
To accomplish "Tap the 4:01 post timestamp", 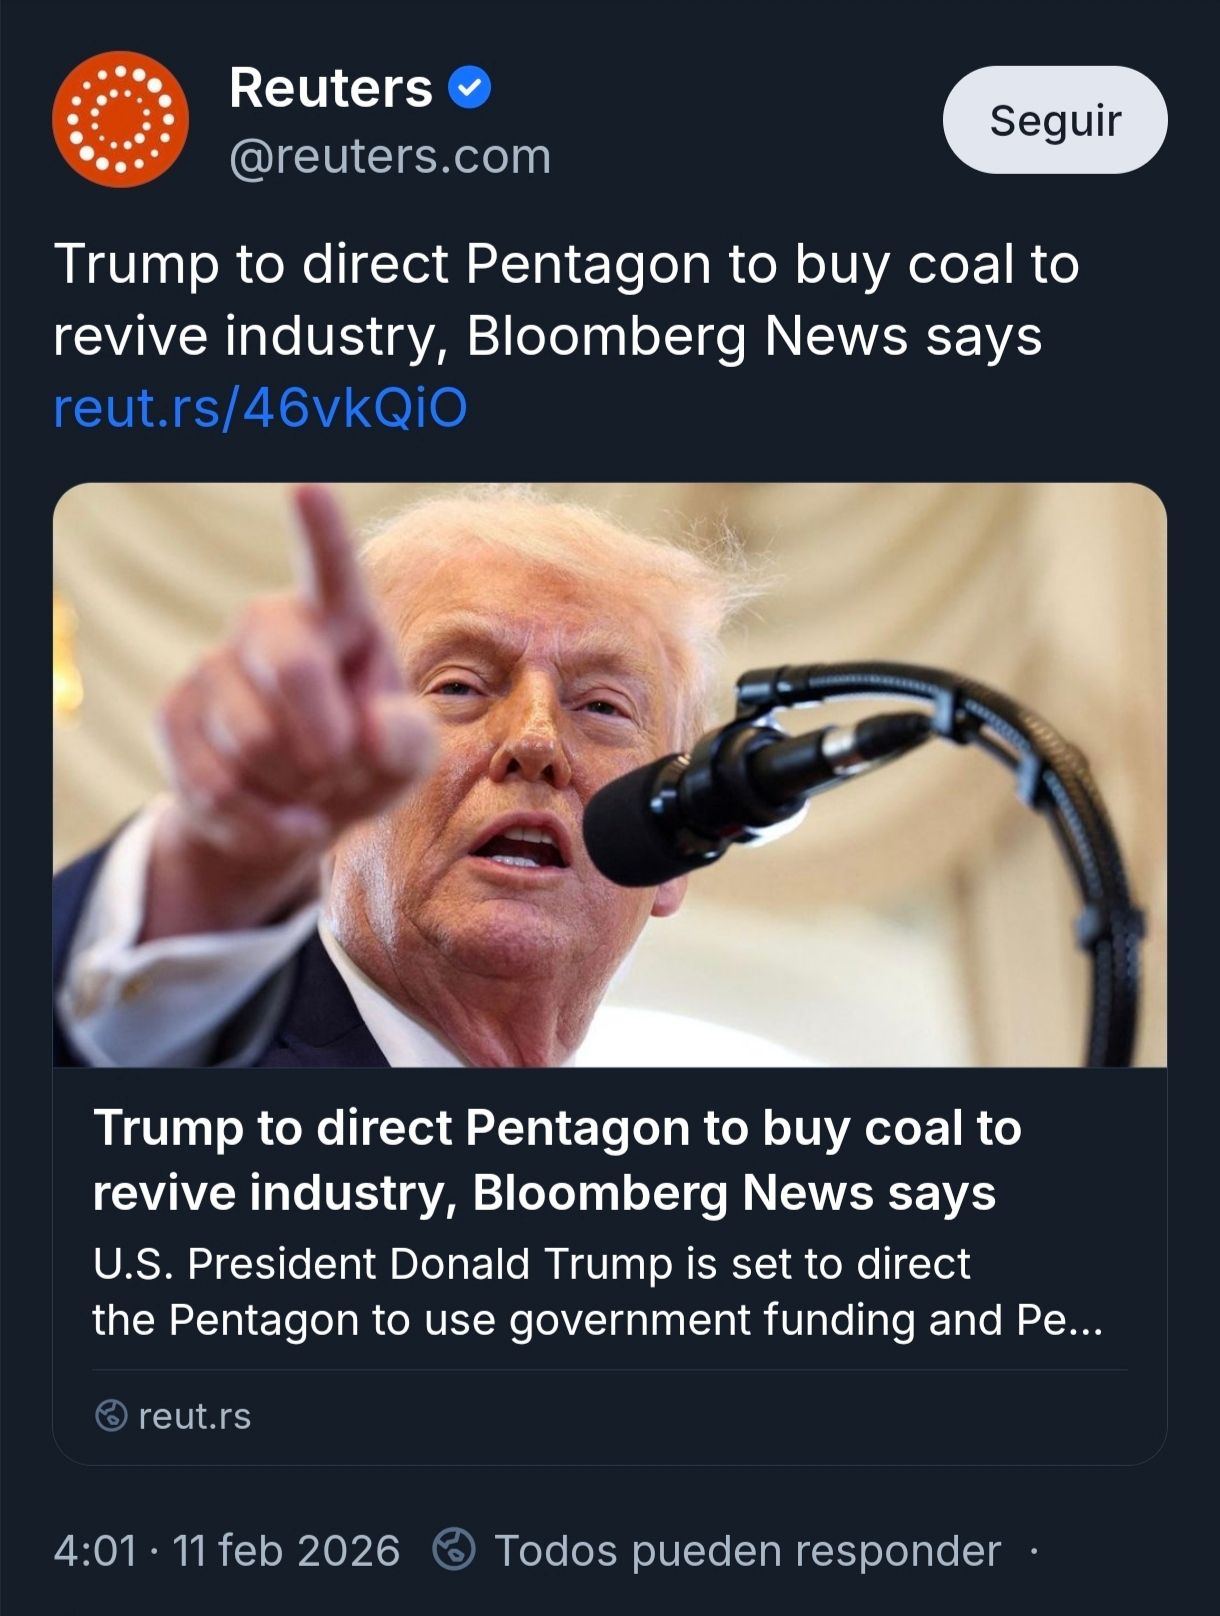I will pyautogui.click(x=95, y=1551).
